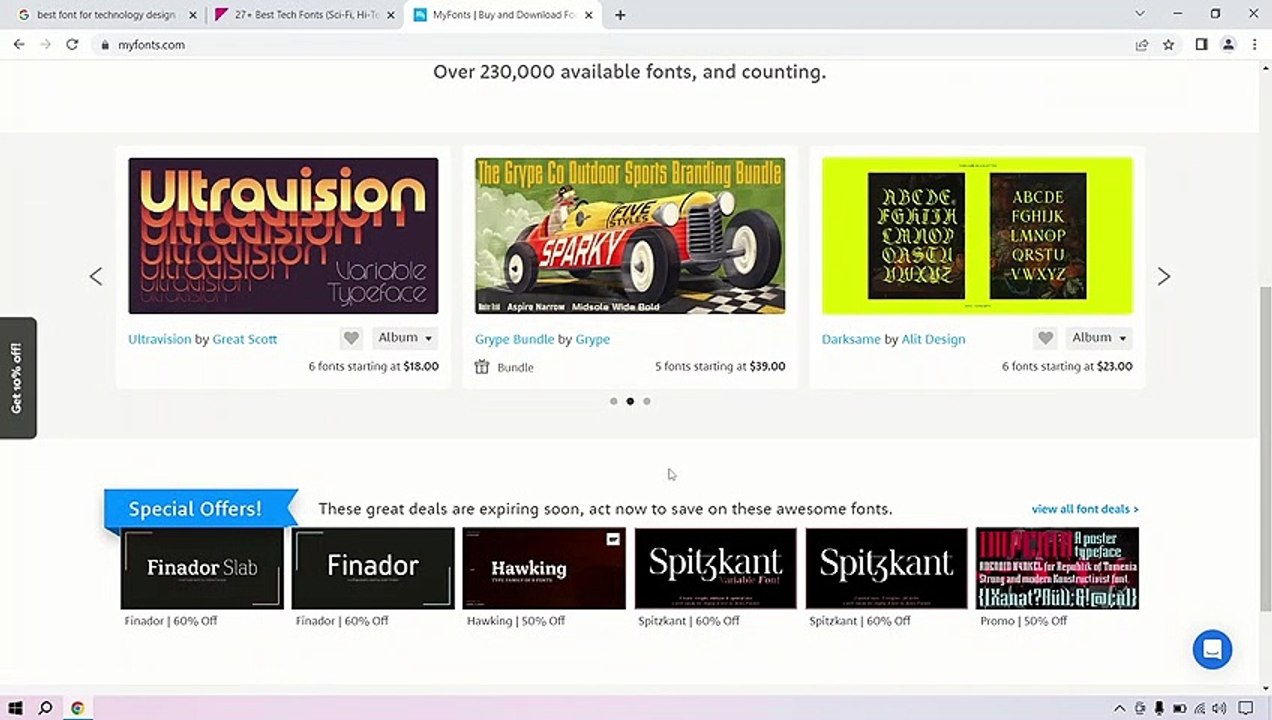The width and height of the screenshot is (1272, 720).
Task: Open the Darksame font link
Action: (x=851, y=339)
